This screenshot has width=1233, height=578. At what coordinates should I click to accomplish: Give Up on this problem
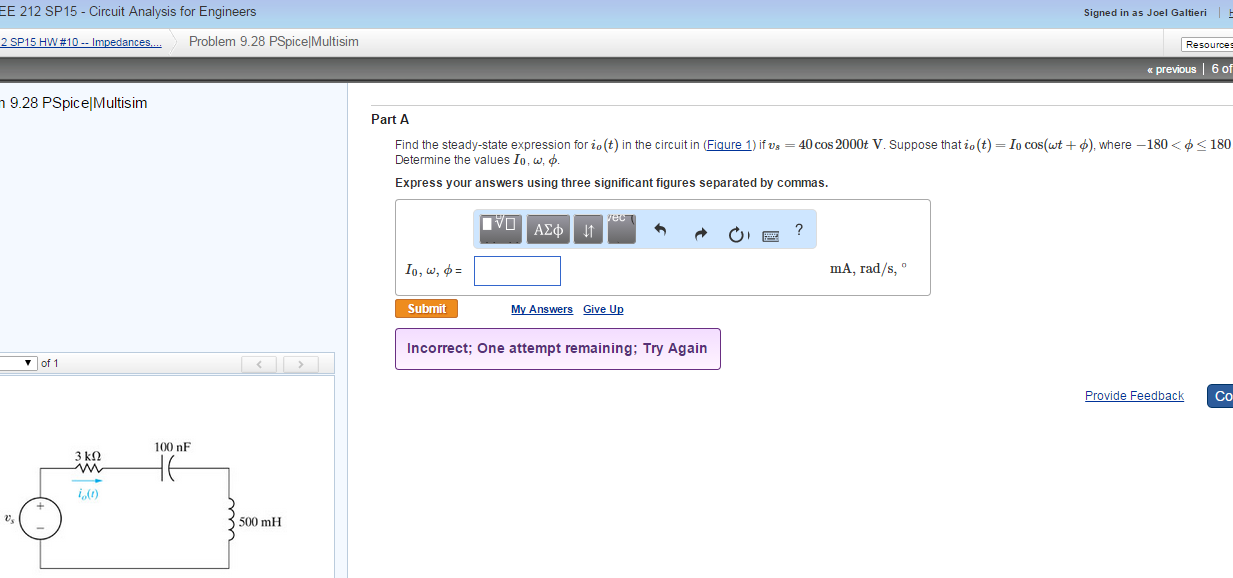(x=602, y=309)
